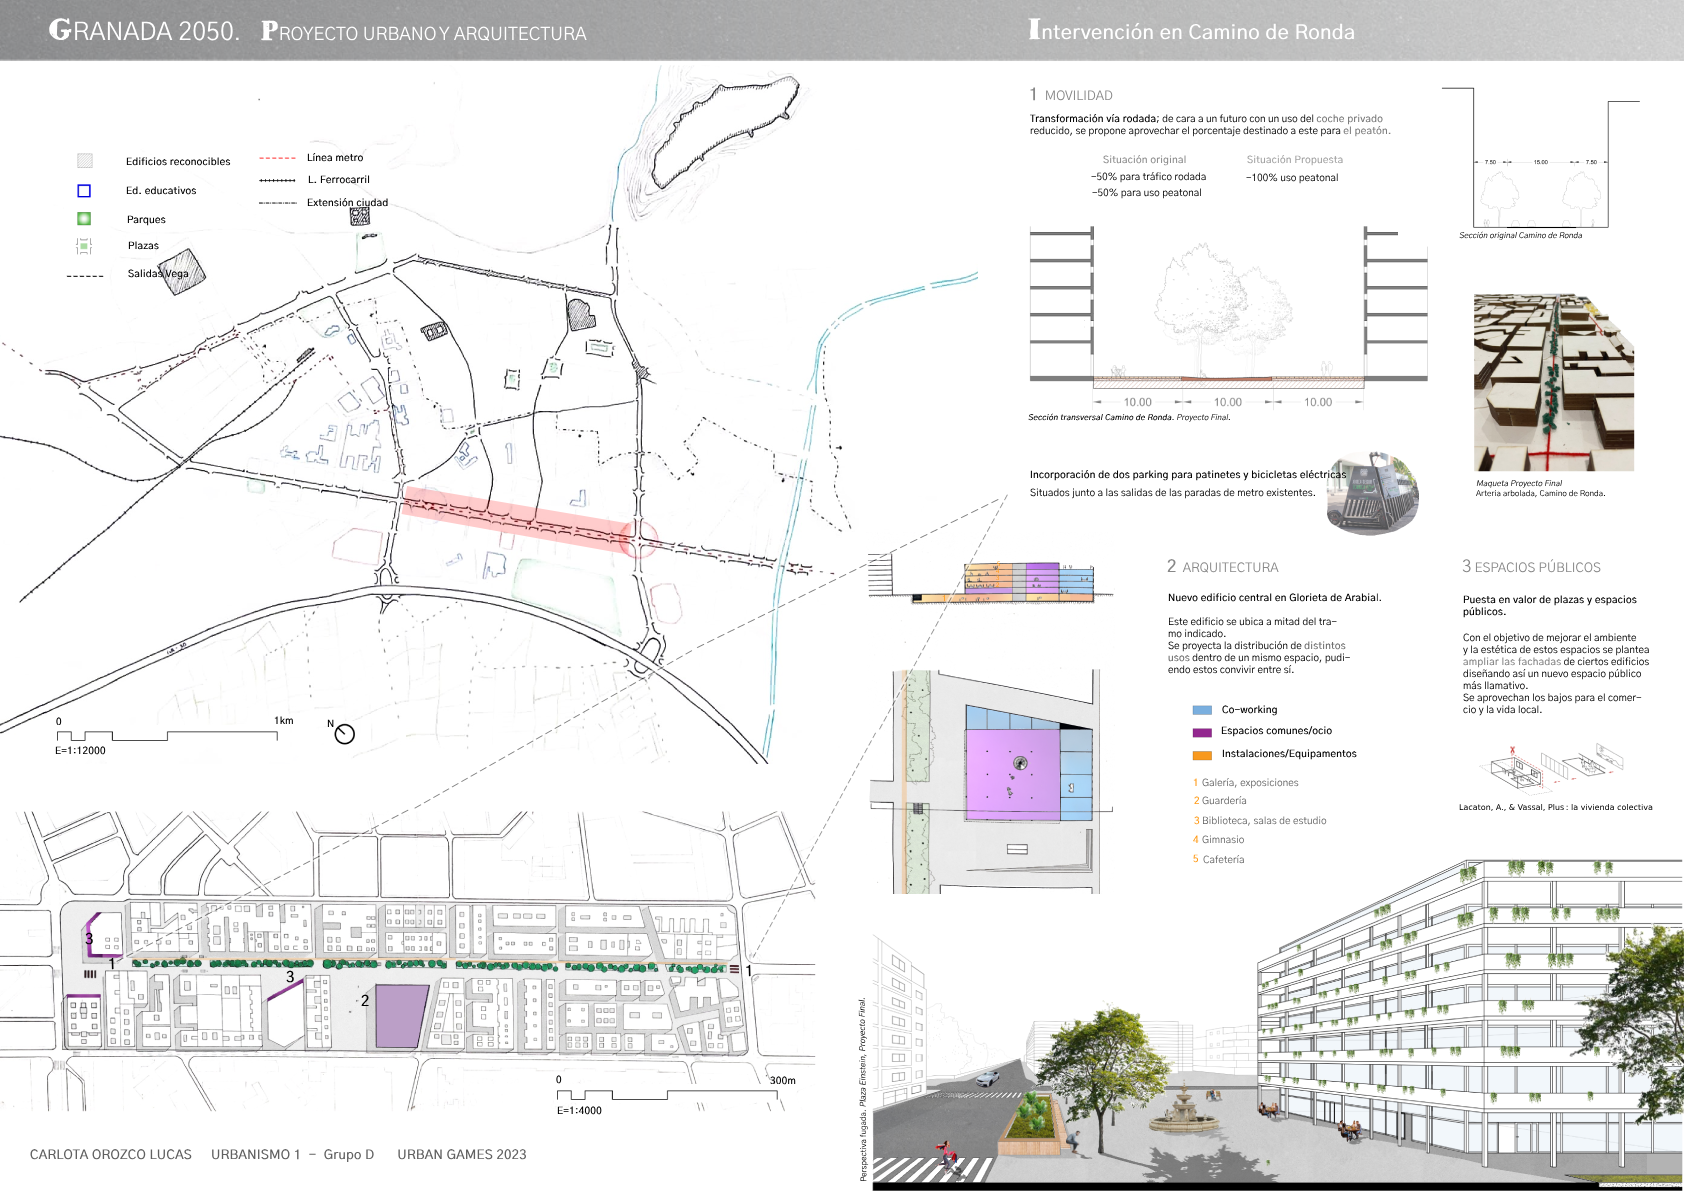Click the E=1:4000 scale bar graphic
Viewport: 1684px width, 1191px height.
coord(667,1095)
